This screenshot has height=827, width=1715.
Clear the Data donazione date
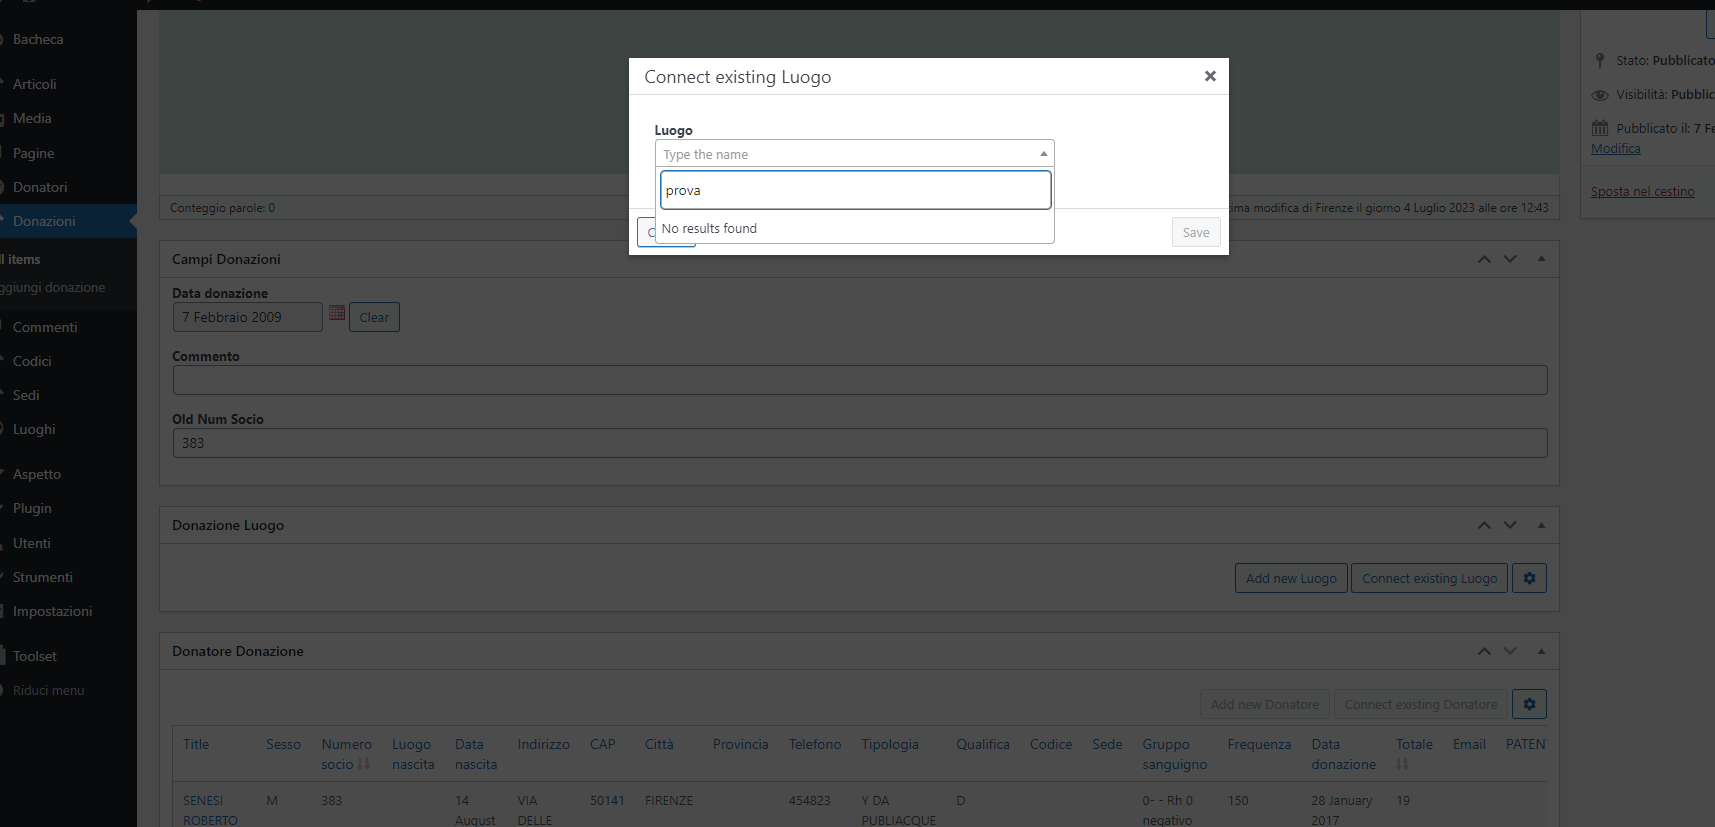[x=374, y=317]
